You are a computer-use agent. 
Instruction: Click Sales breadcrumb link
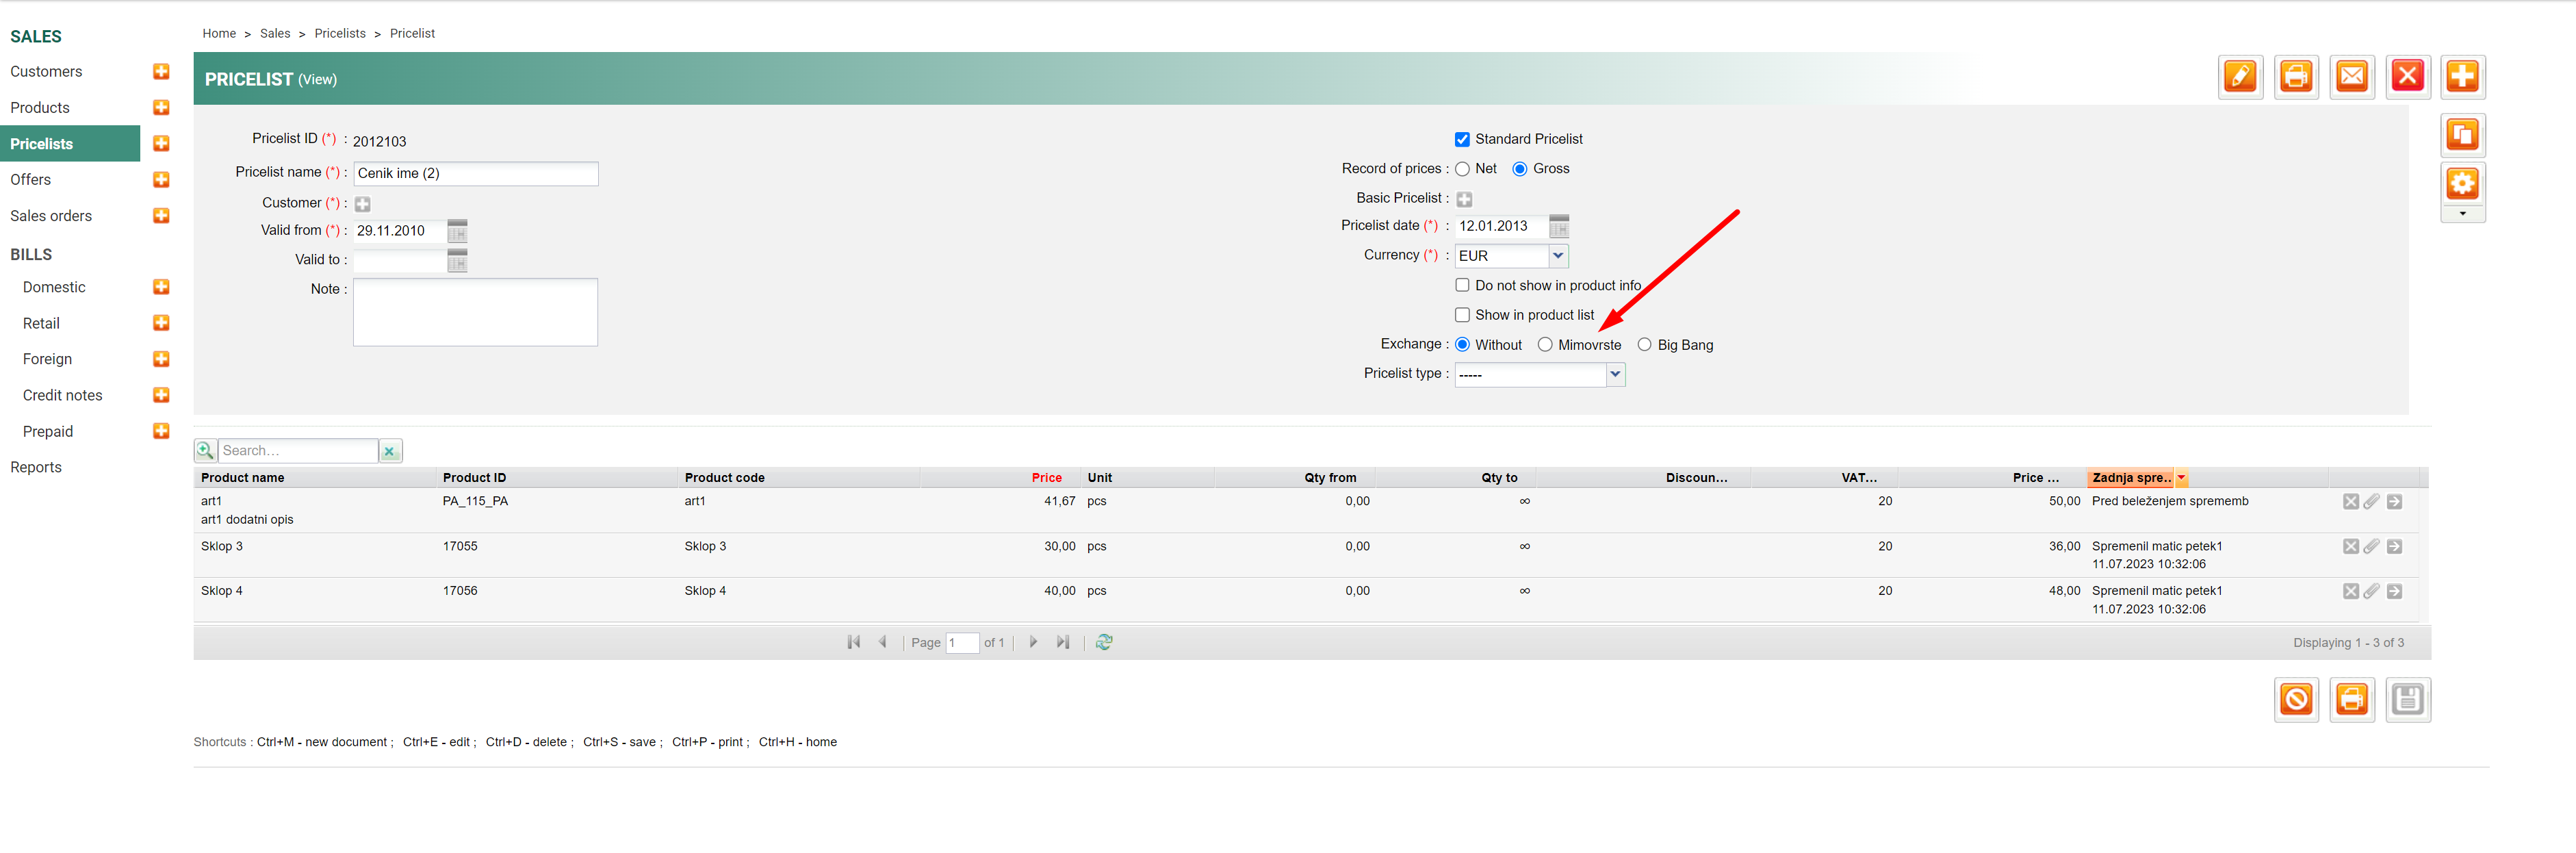[275, 33]
